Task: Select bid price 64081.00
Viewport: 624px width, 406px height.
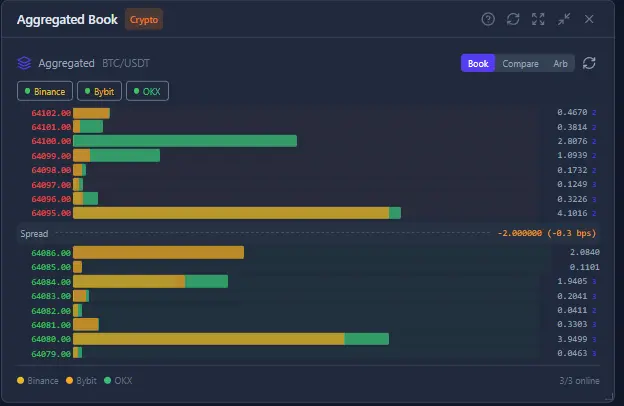Action: pos(51,325)
